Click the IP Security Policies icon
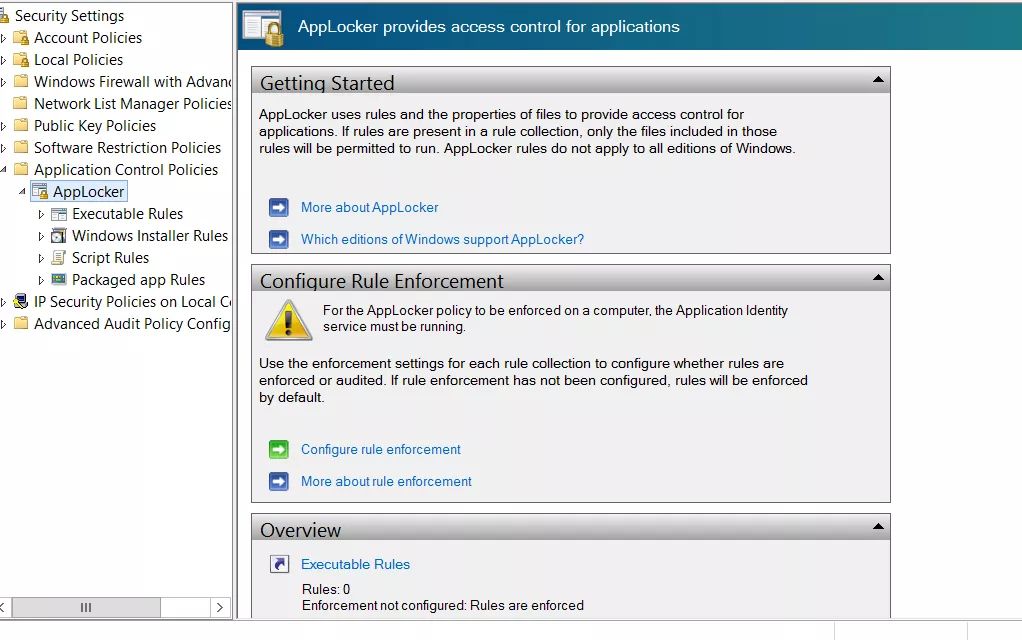 [20, 301]
